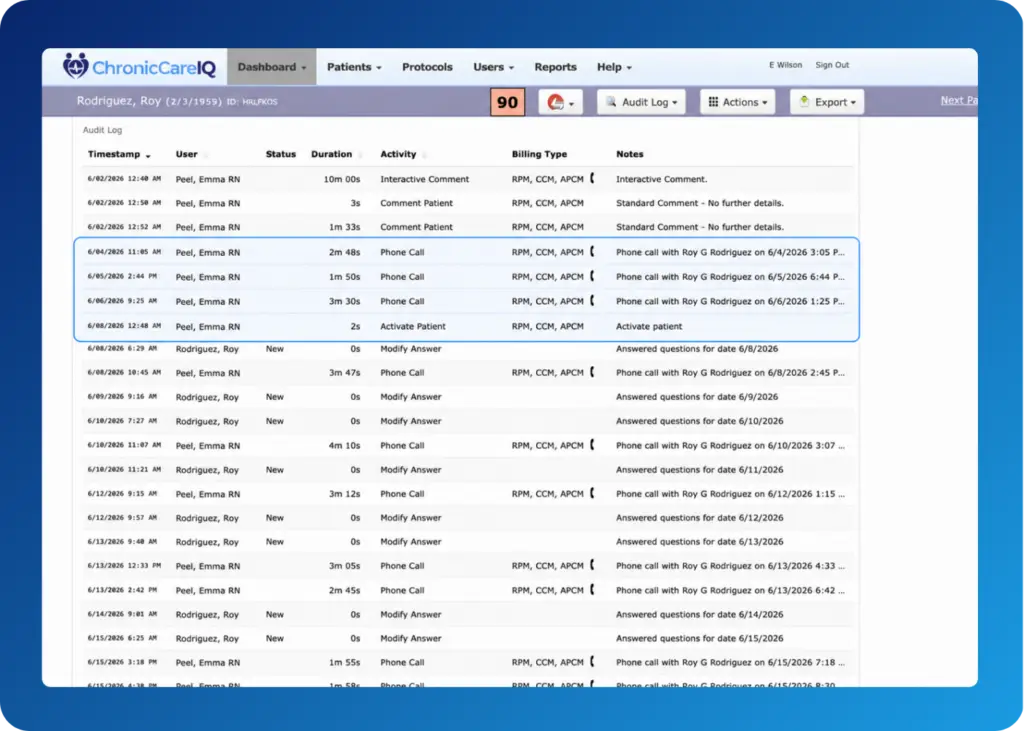Open the Audit Log dropdown button
The image size is (1024, 731).
click(x=641, y=102)
